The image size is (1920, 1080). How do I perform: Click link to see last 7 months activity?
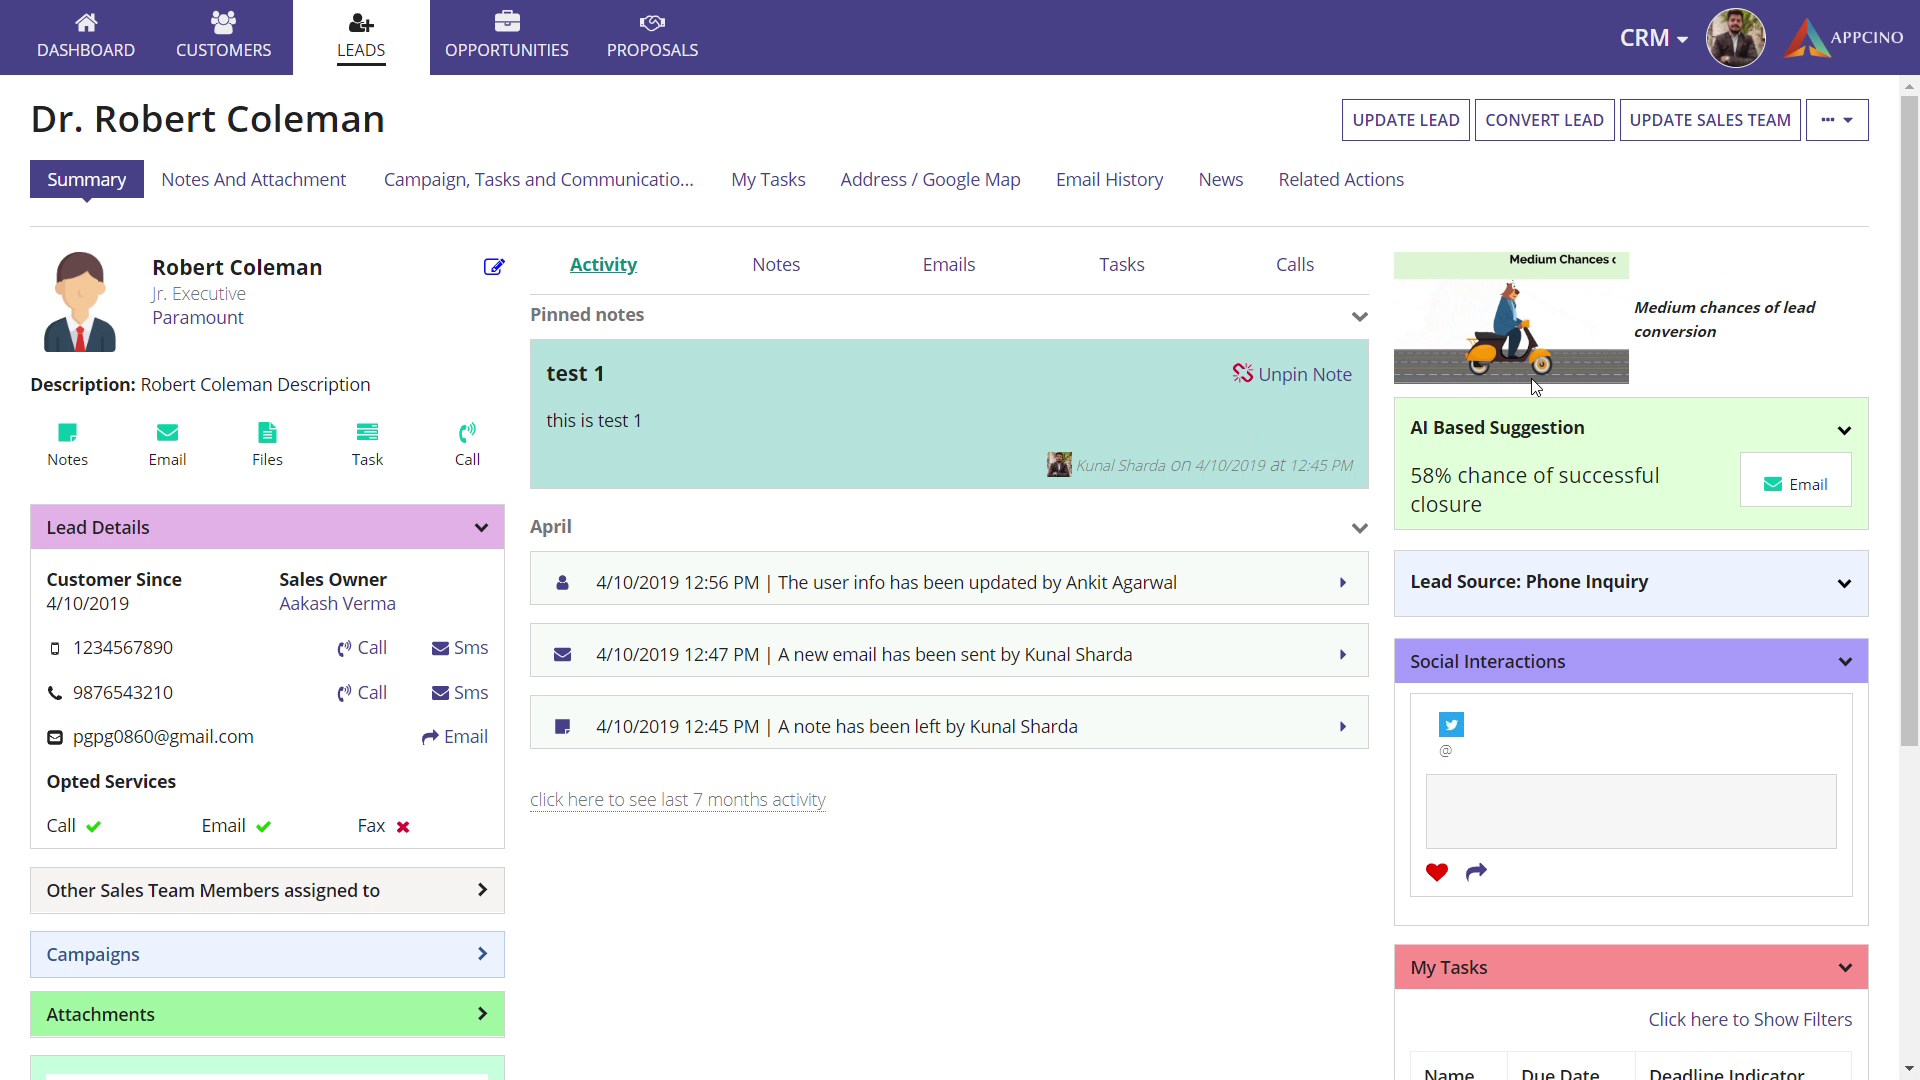pyautogui.click(x=677, y=800)
